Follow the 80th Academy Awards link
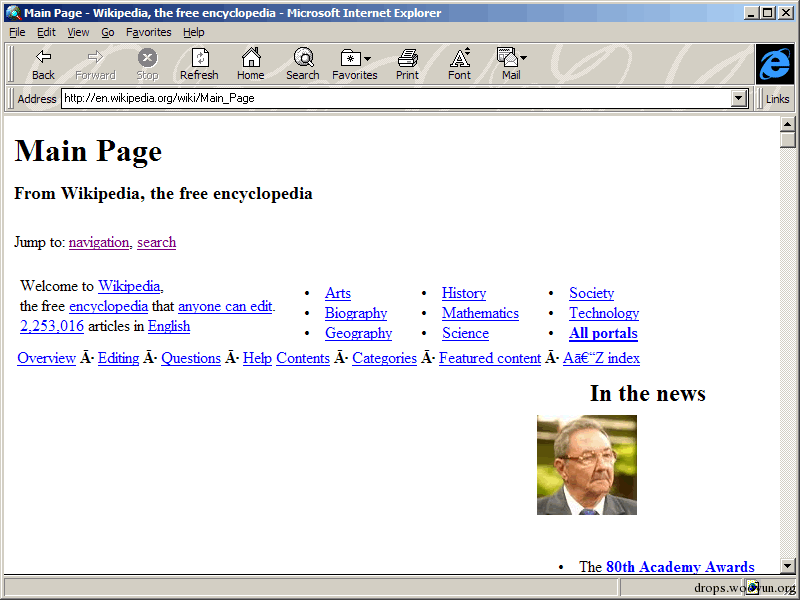The width and height of the screenshot is (800, 600). point(680,566)
